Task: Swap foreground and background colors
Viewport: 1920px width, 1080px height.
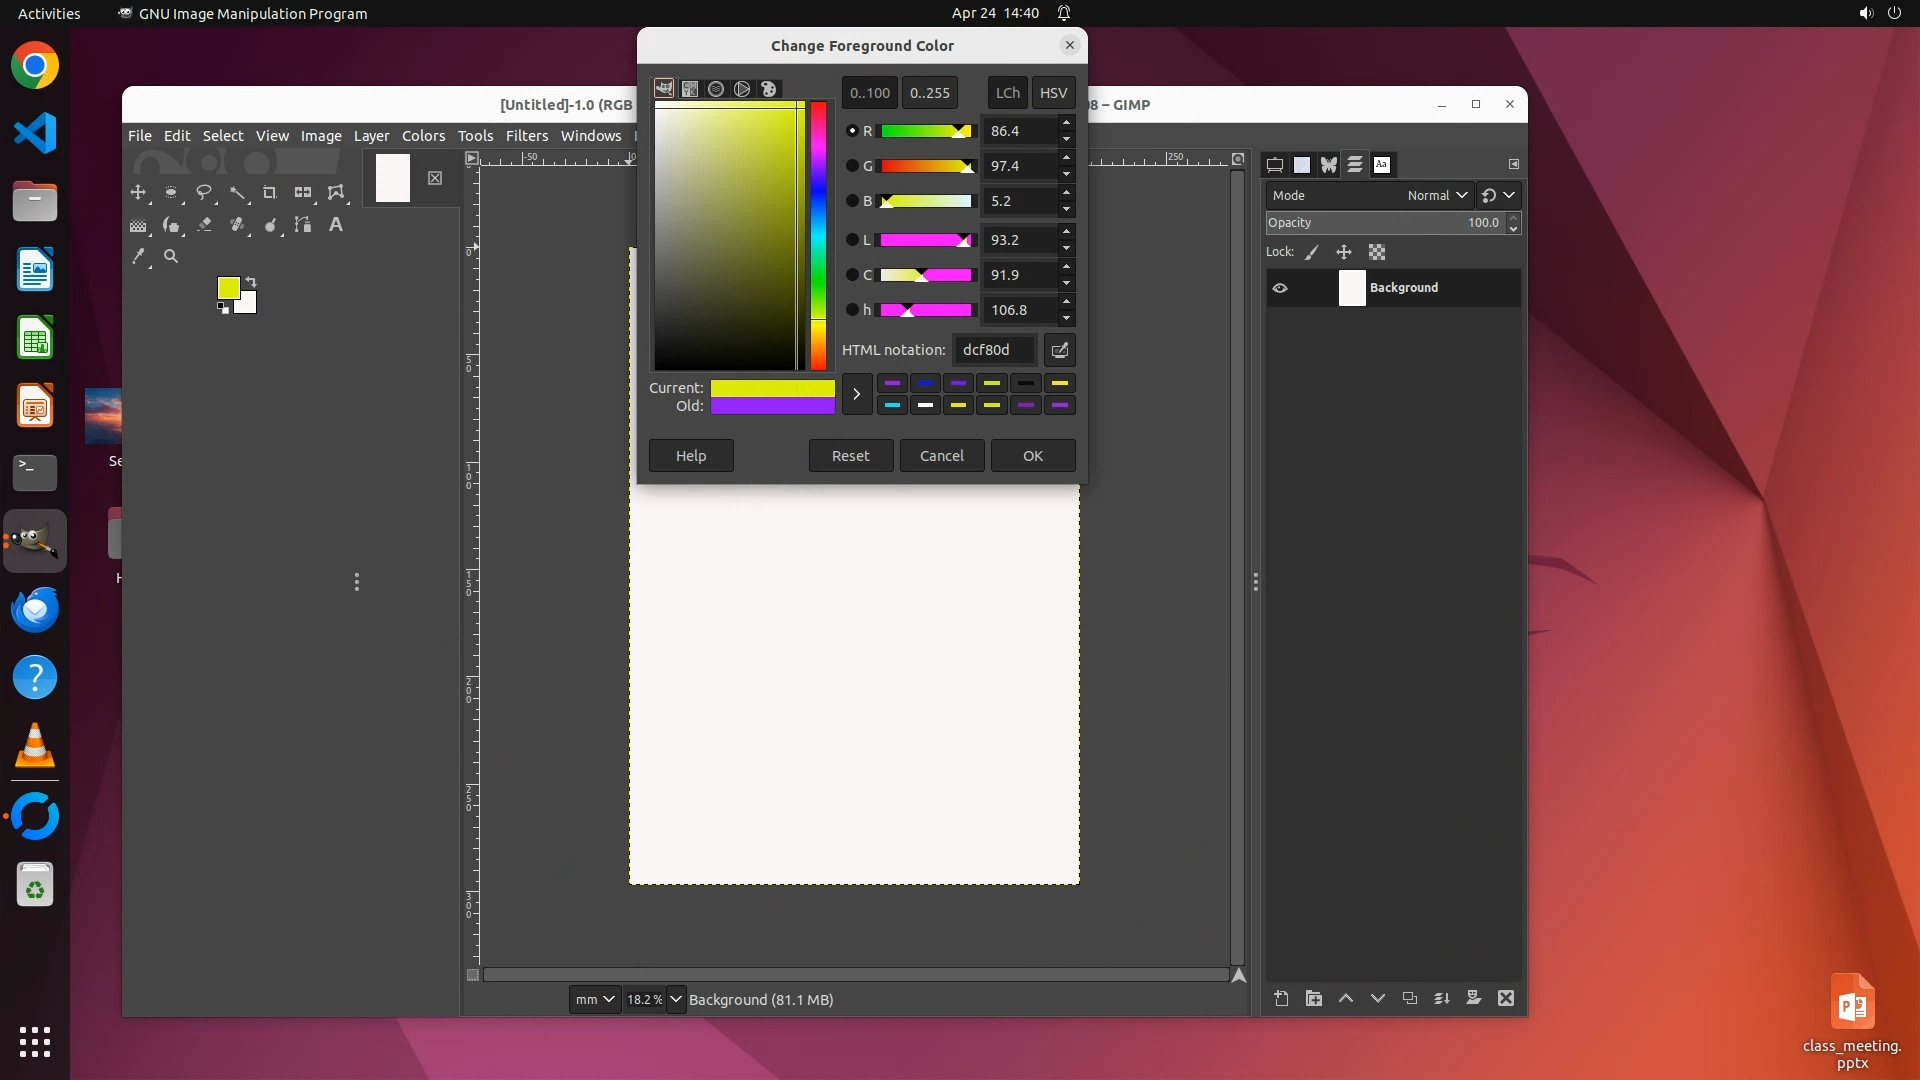Action: coord(251,282)
